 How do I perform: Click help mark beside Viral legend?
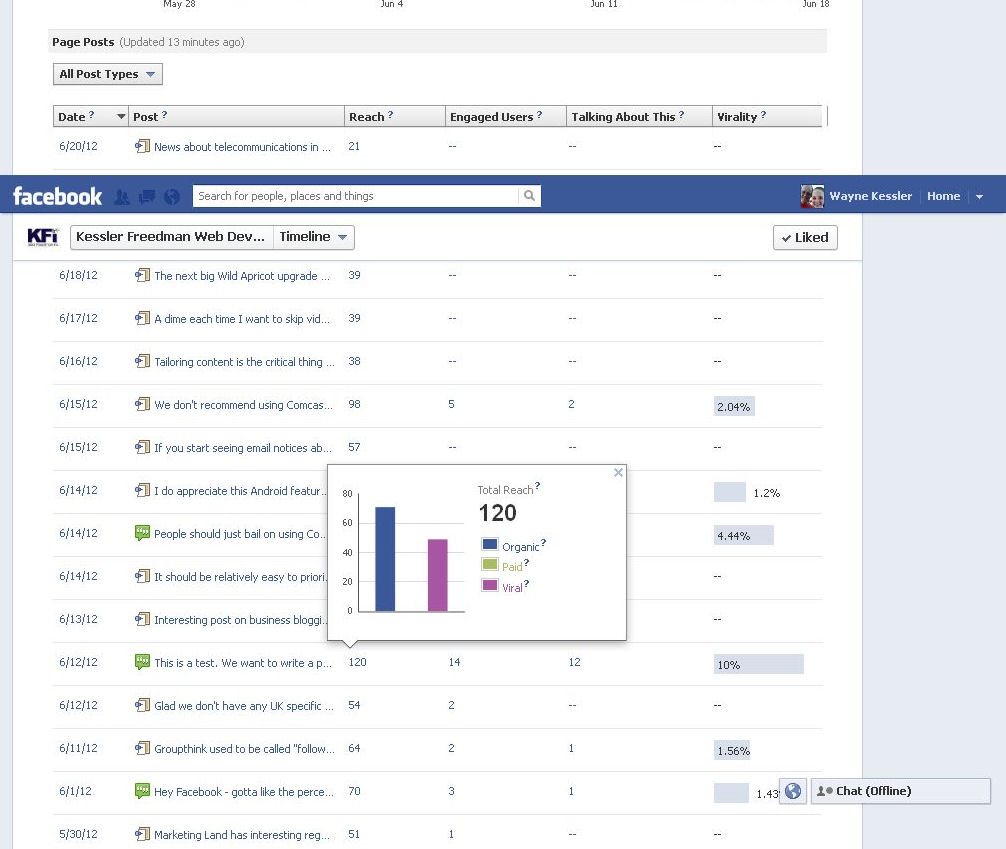pos(527,584)
